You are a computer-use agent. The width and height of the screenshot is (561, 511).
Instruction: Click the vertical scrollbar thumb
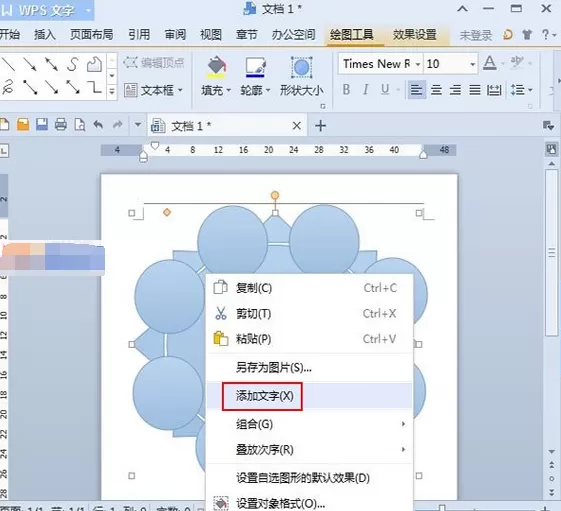[x=551, y=253]
